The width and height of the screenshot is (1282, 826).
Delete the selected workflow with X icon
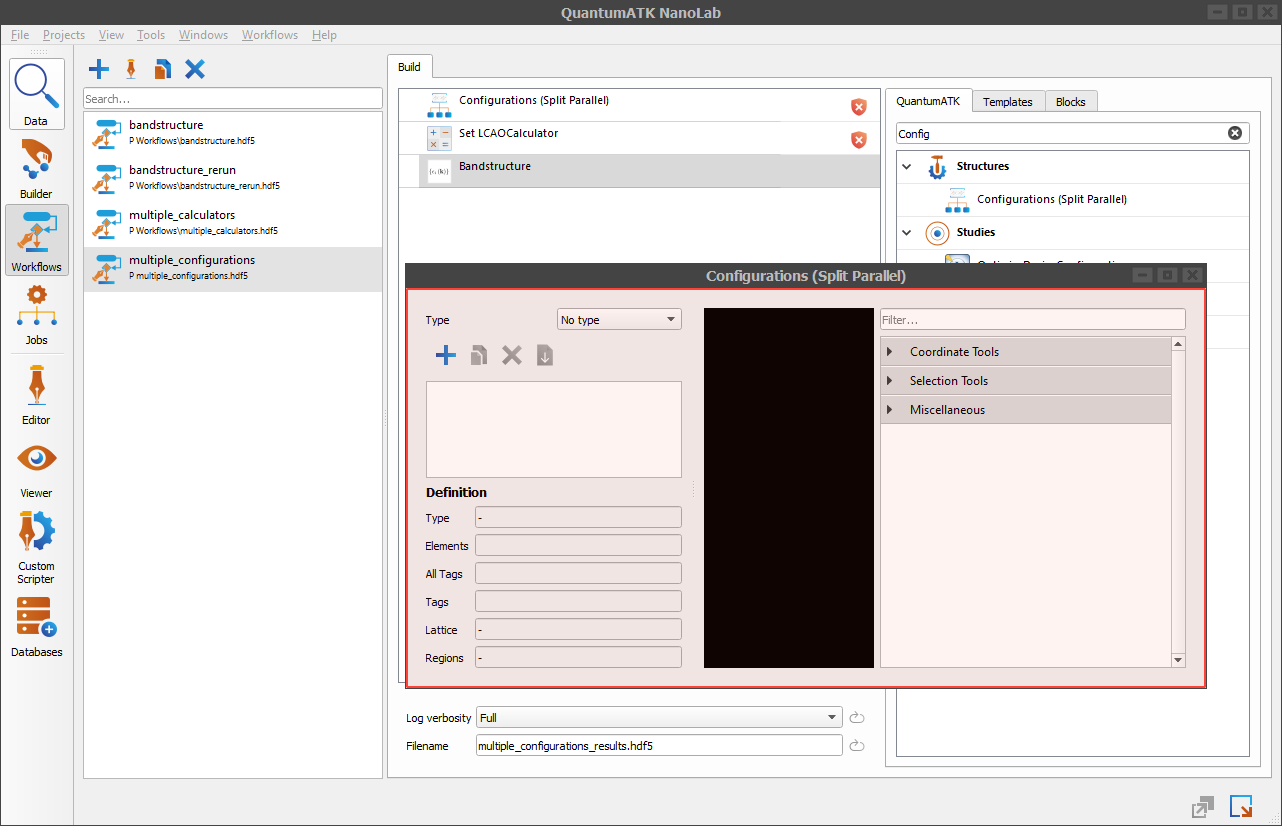pyautogui.click(x=195, y=69)
